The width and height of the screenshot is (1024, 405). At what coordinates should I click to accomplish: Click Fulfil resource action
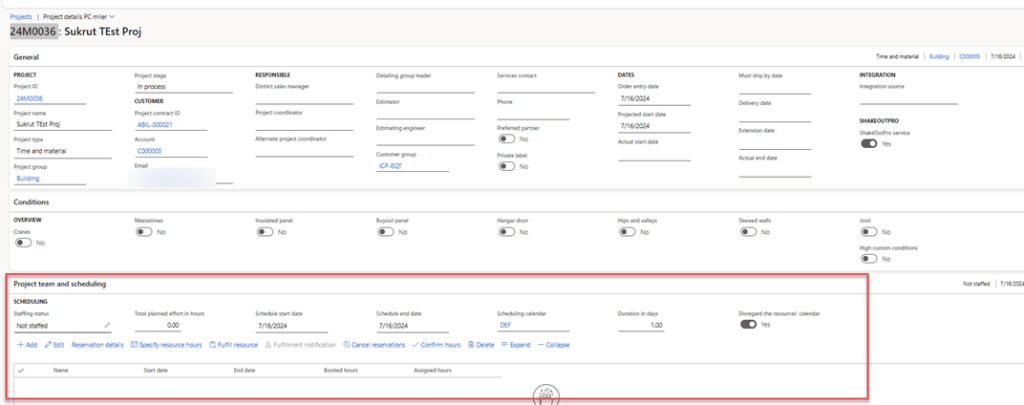(236, 344)
